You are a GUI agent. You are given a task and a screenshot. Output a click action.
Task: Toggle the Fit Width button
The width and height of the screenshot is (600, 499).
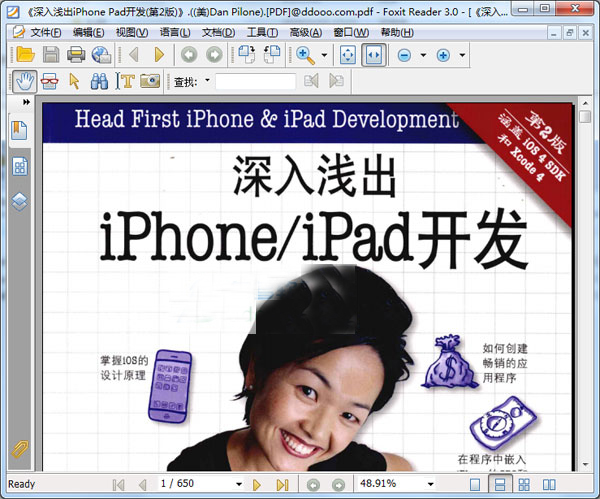(x=373, y=55)
